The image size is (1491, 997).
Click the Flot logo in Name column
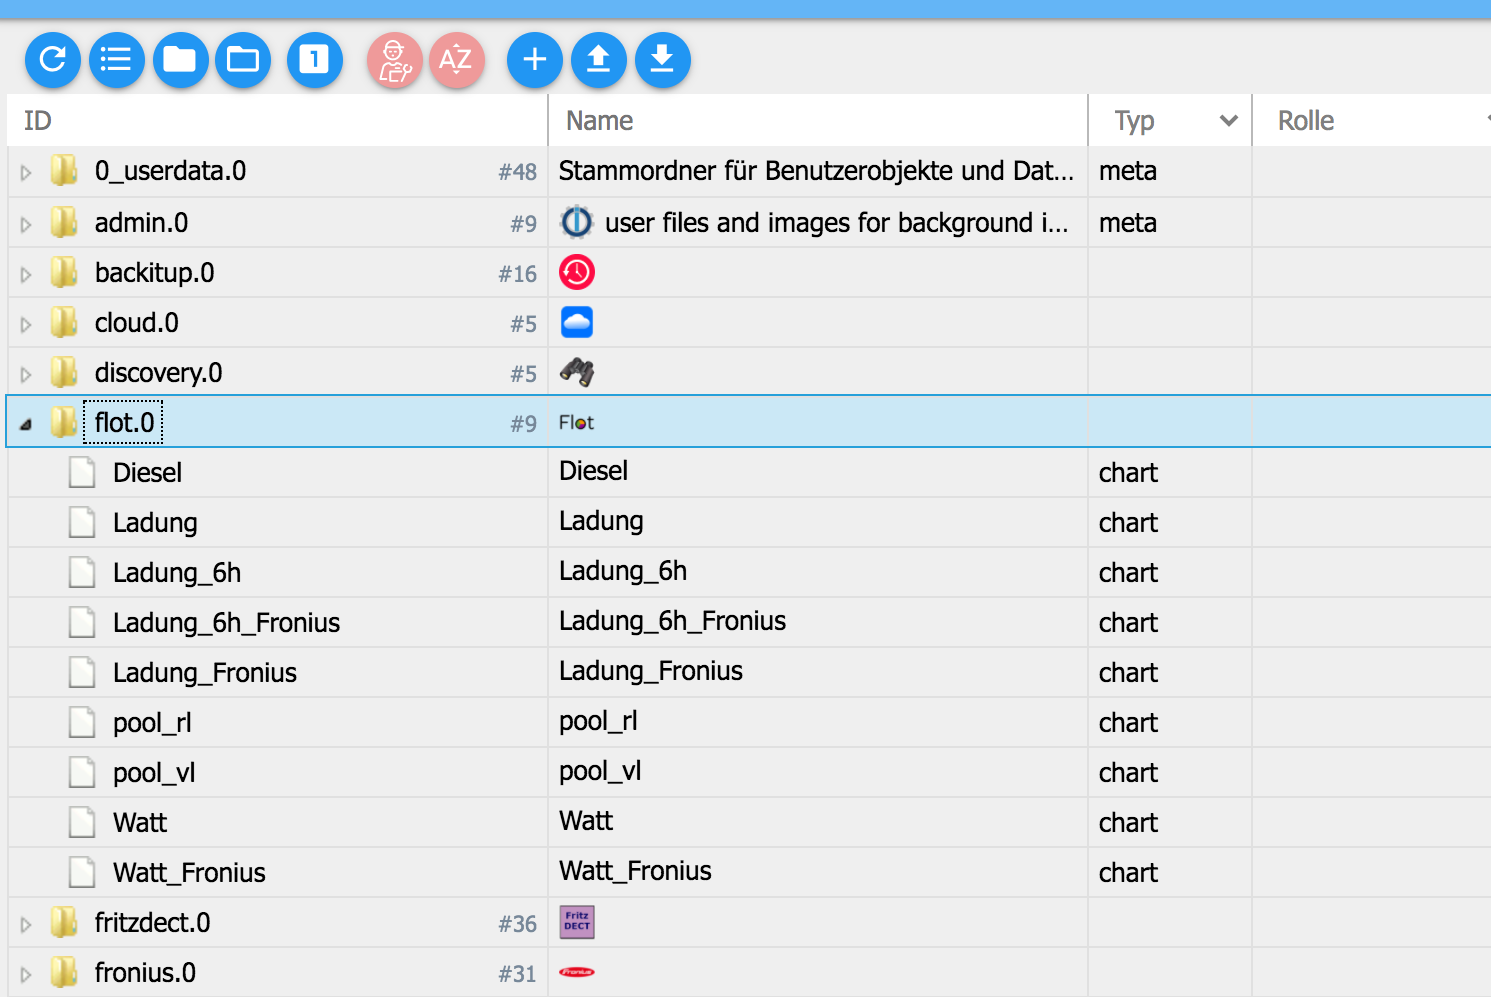pos(577,423)
